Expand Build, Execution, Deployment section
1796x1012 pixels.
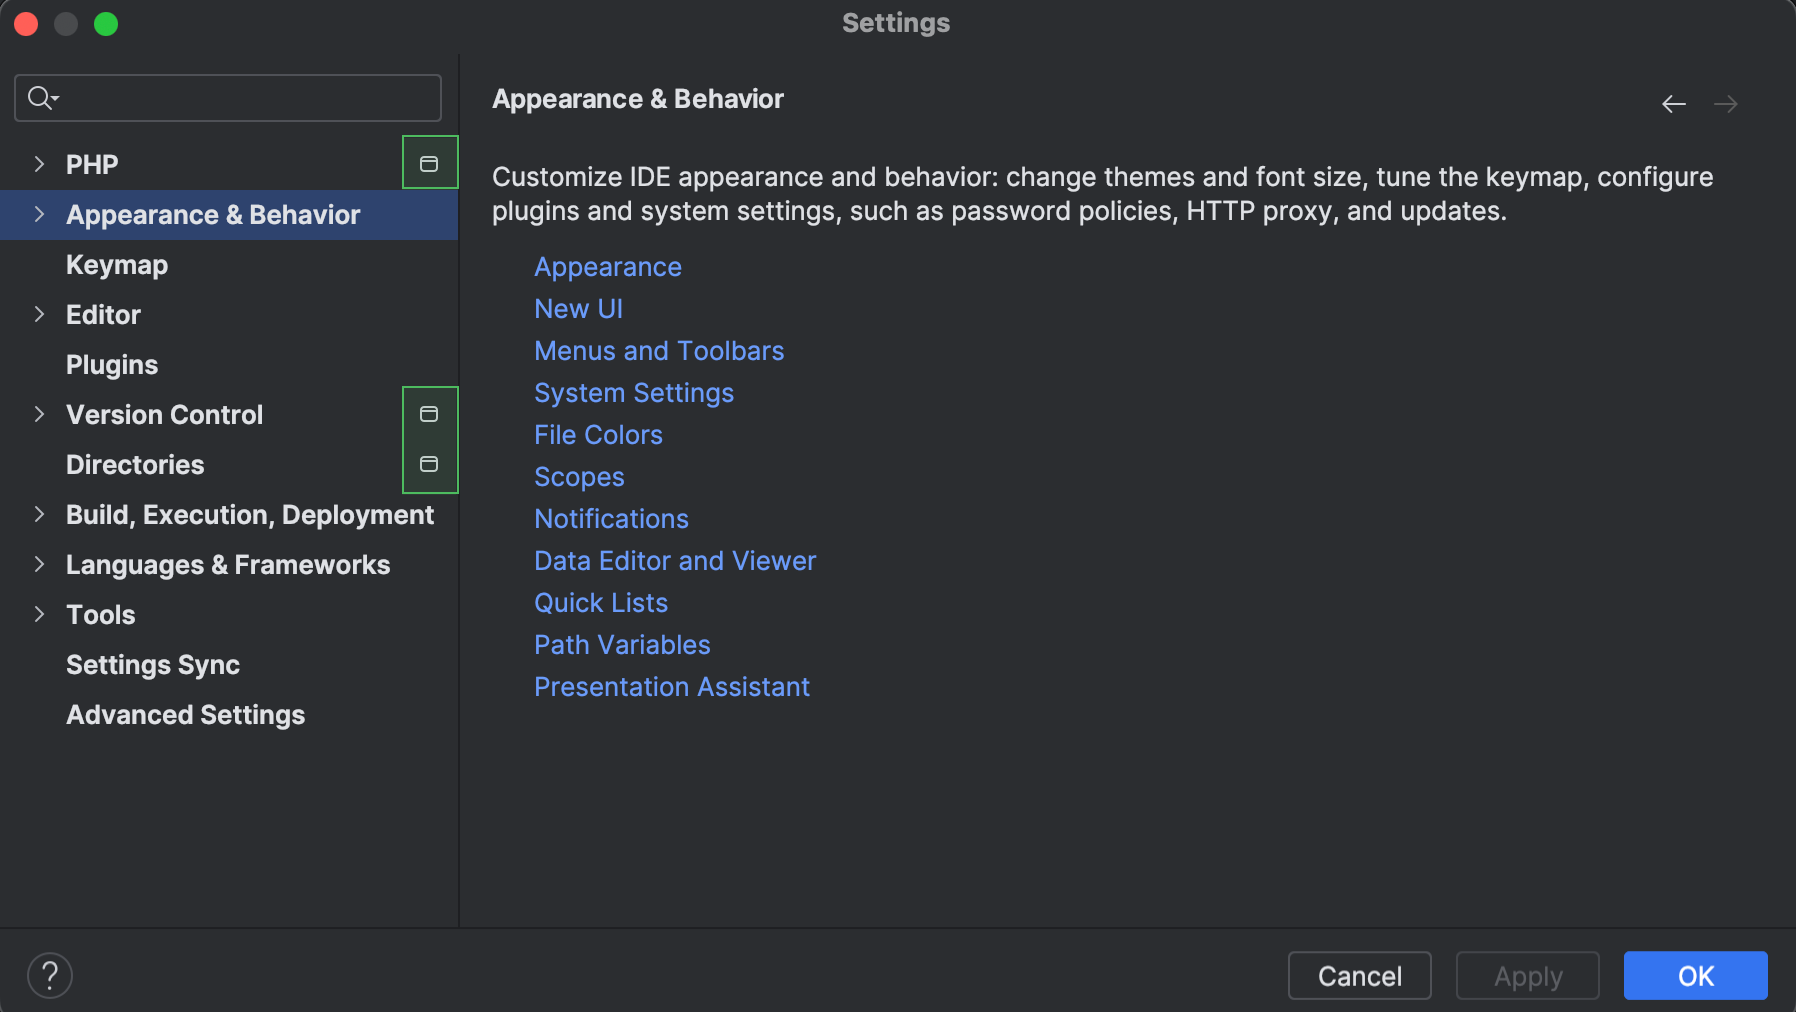(x=39, y=514)
